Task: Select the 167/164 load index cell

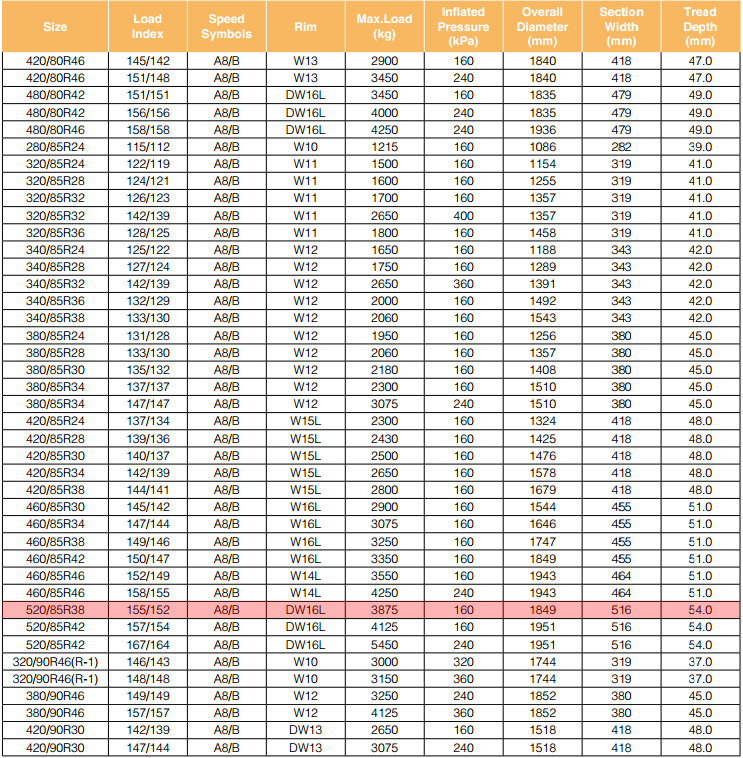Action: [x=147, y=644]
